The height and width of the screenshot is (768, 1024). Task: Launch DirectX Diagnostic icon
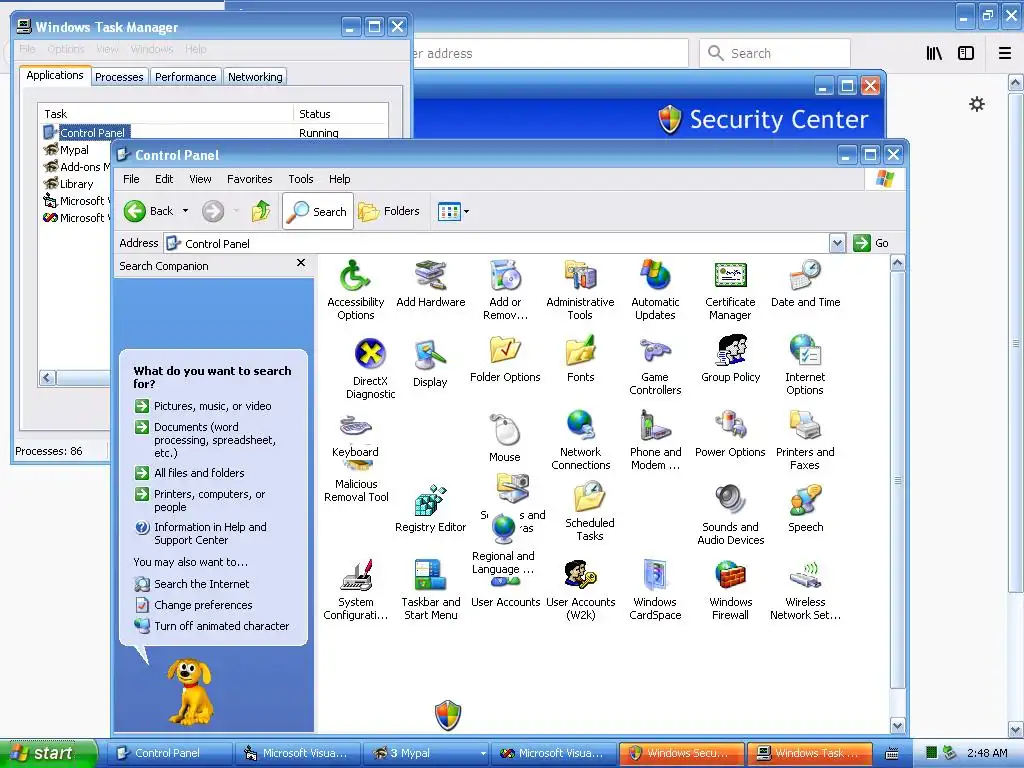(370, 368)
